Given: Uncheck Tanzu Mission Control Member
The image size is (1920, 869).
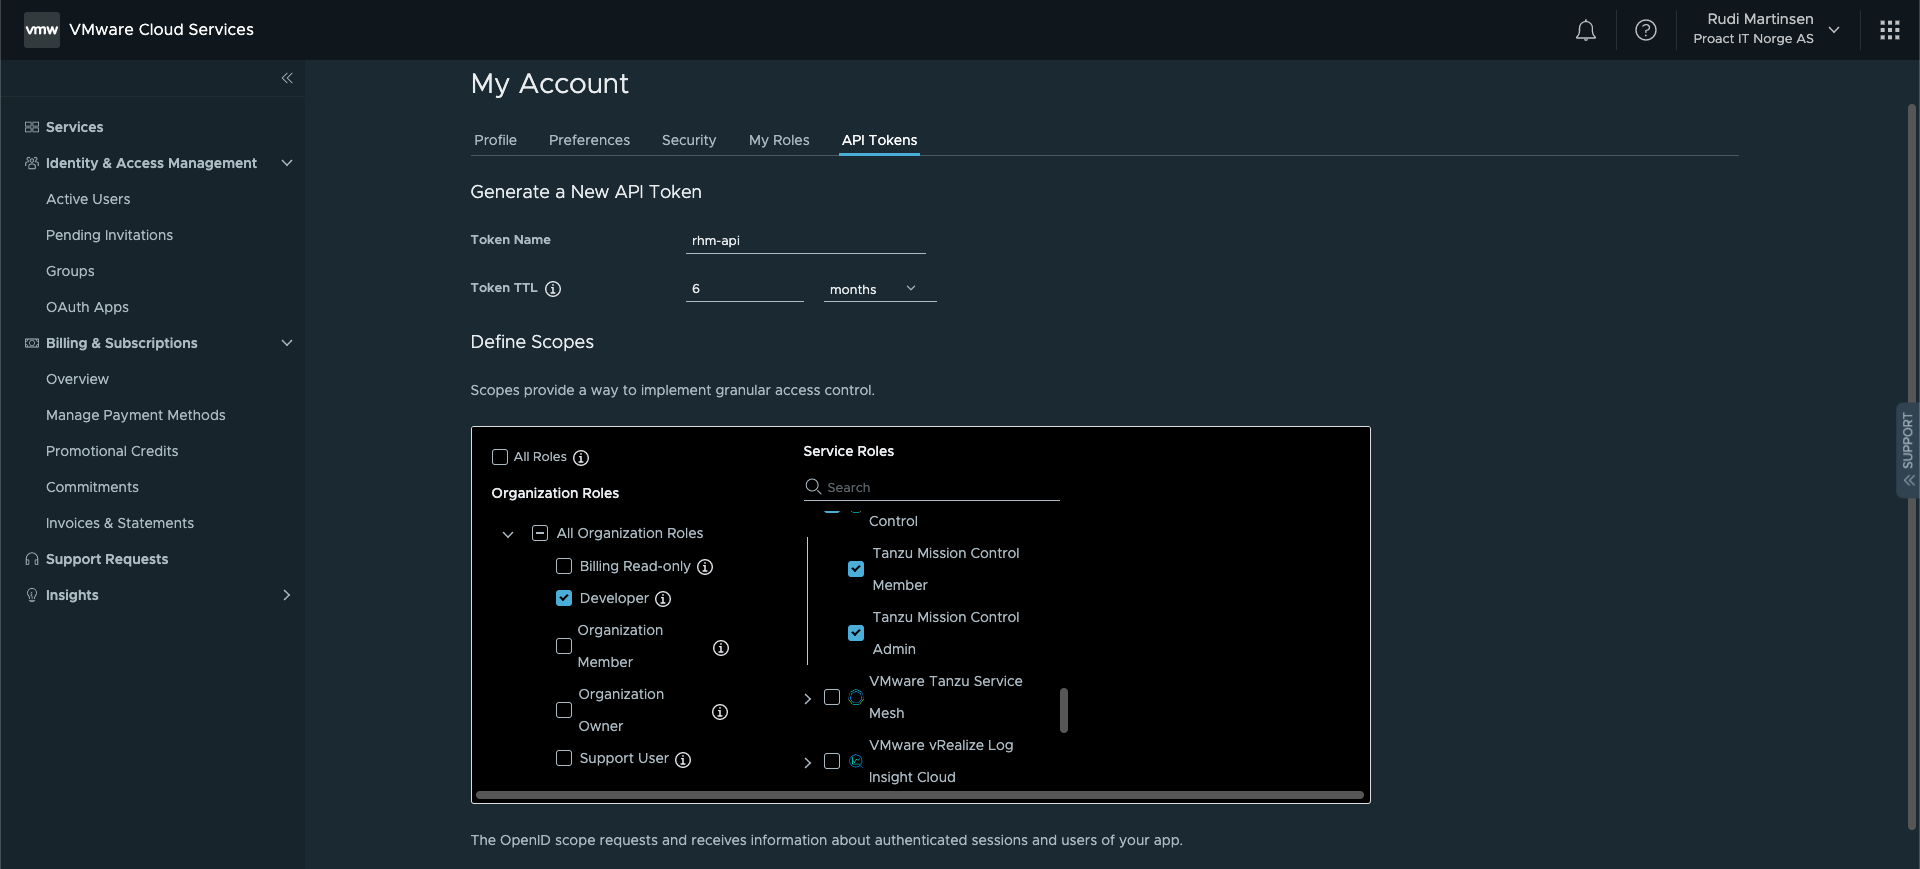Looking at the screenshot, I should pyautogui.click(x=856, y=569).
